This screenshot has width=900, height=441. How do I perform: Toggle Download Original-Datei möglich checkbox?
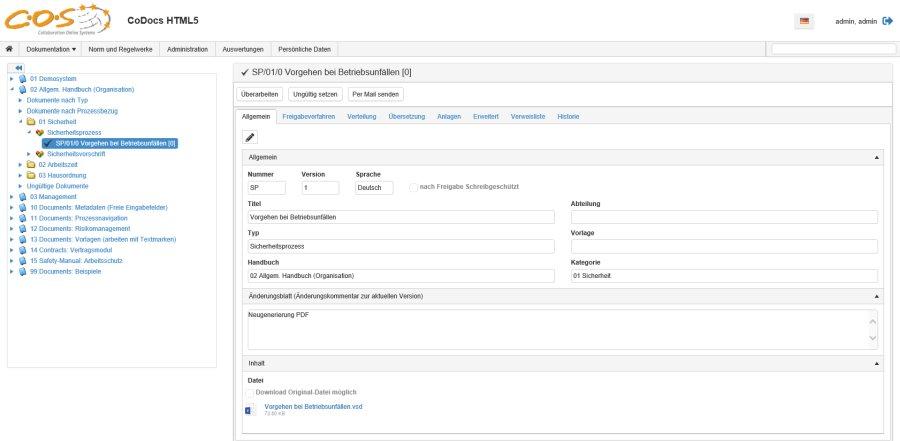point(251,392)
